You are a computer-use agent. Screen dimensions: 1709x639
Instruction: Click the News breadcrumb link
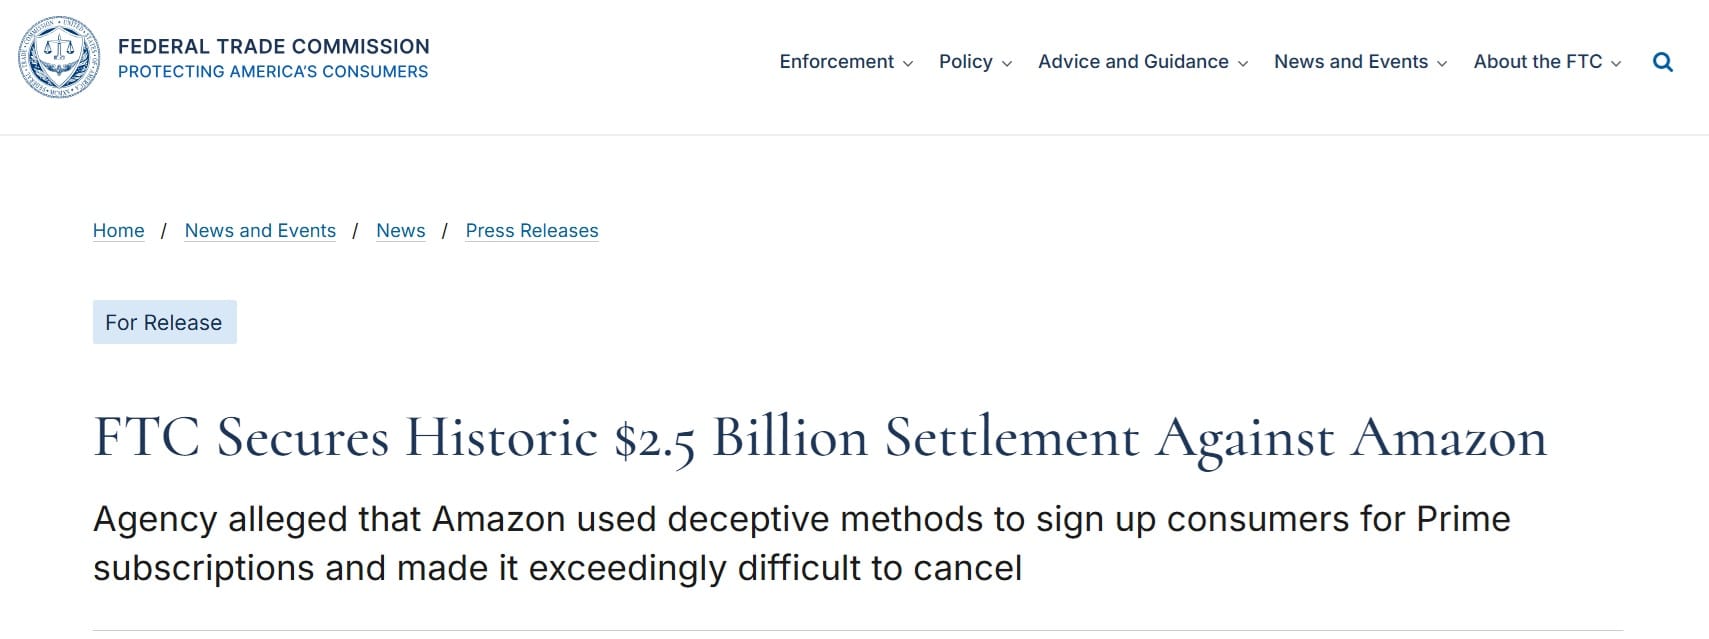point(400,230)
